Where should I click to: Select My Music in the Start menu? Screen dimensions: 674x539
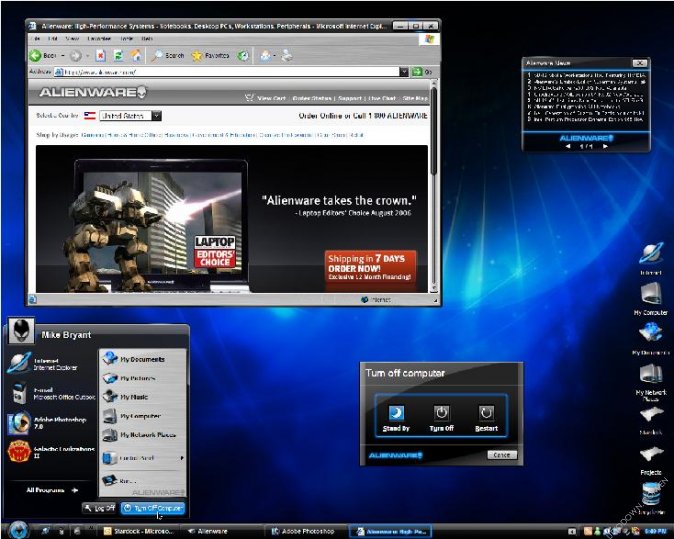(134, 397)
